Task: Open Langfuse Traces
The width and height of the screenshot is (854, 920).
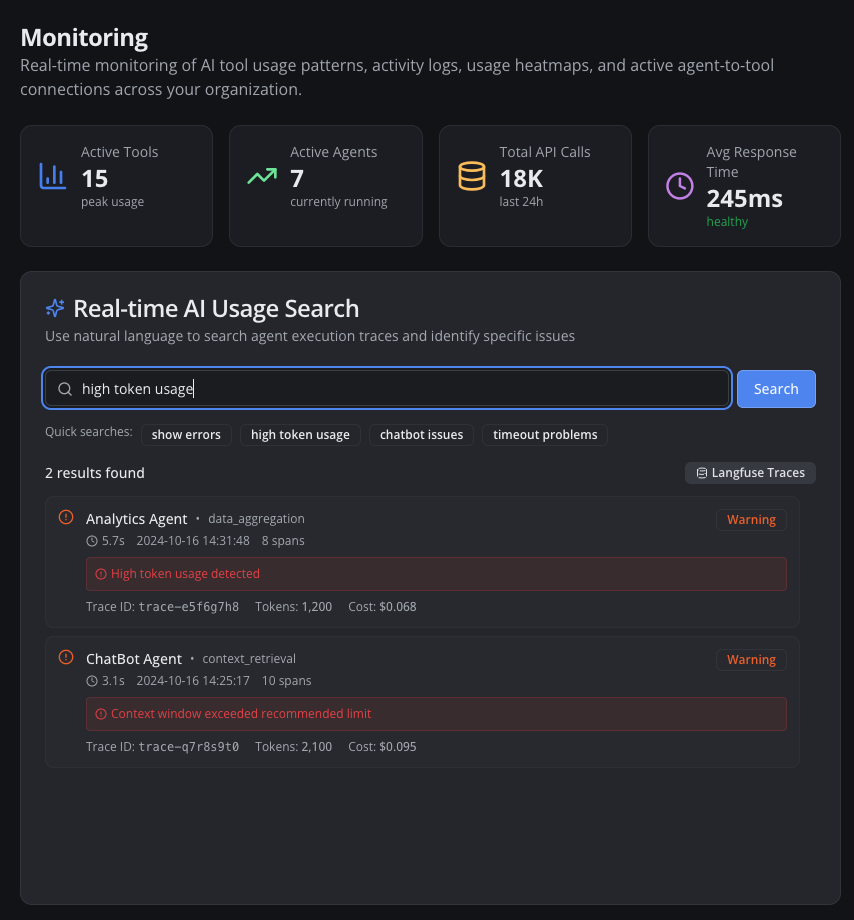Action: pyautogui.click(x=750, y=472)
